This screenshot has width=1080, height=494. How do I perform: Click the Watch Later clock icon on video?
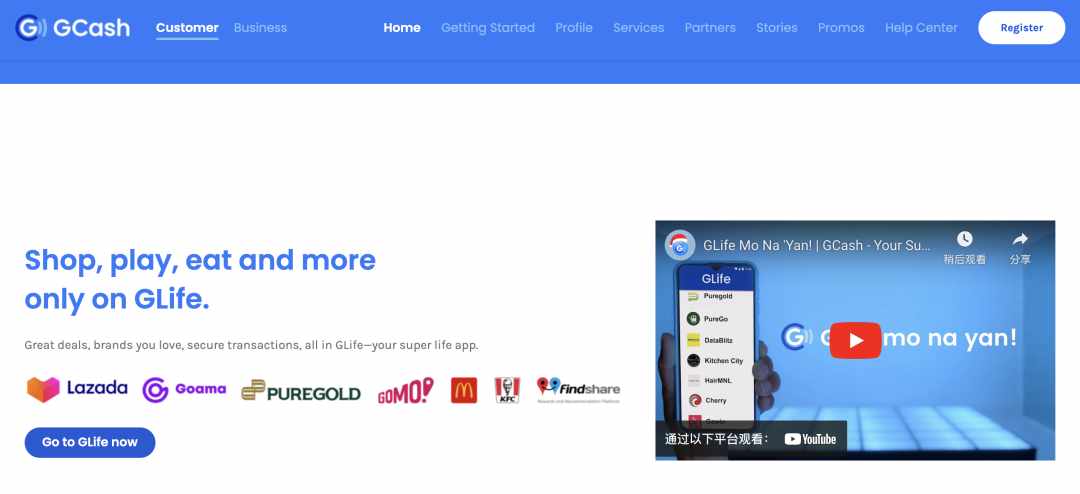tap(964, 239)
